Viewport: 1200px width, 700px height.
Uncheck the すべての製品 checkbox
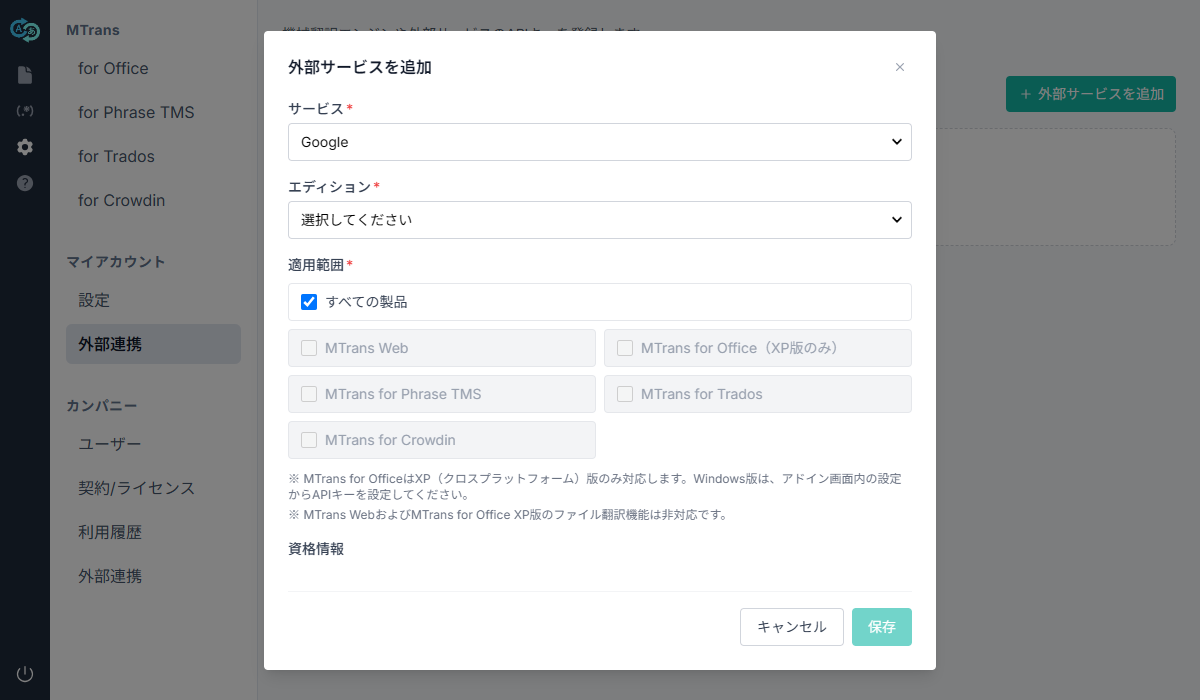click(x=309, y=302)
